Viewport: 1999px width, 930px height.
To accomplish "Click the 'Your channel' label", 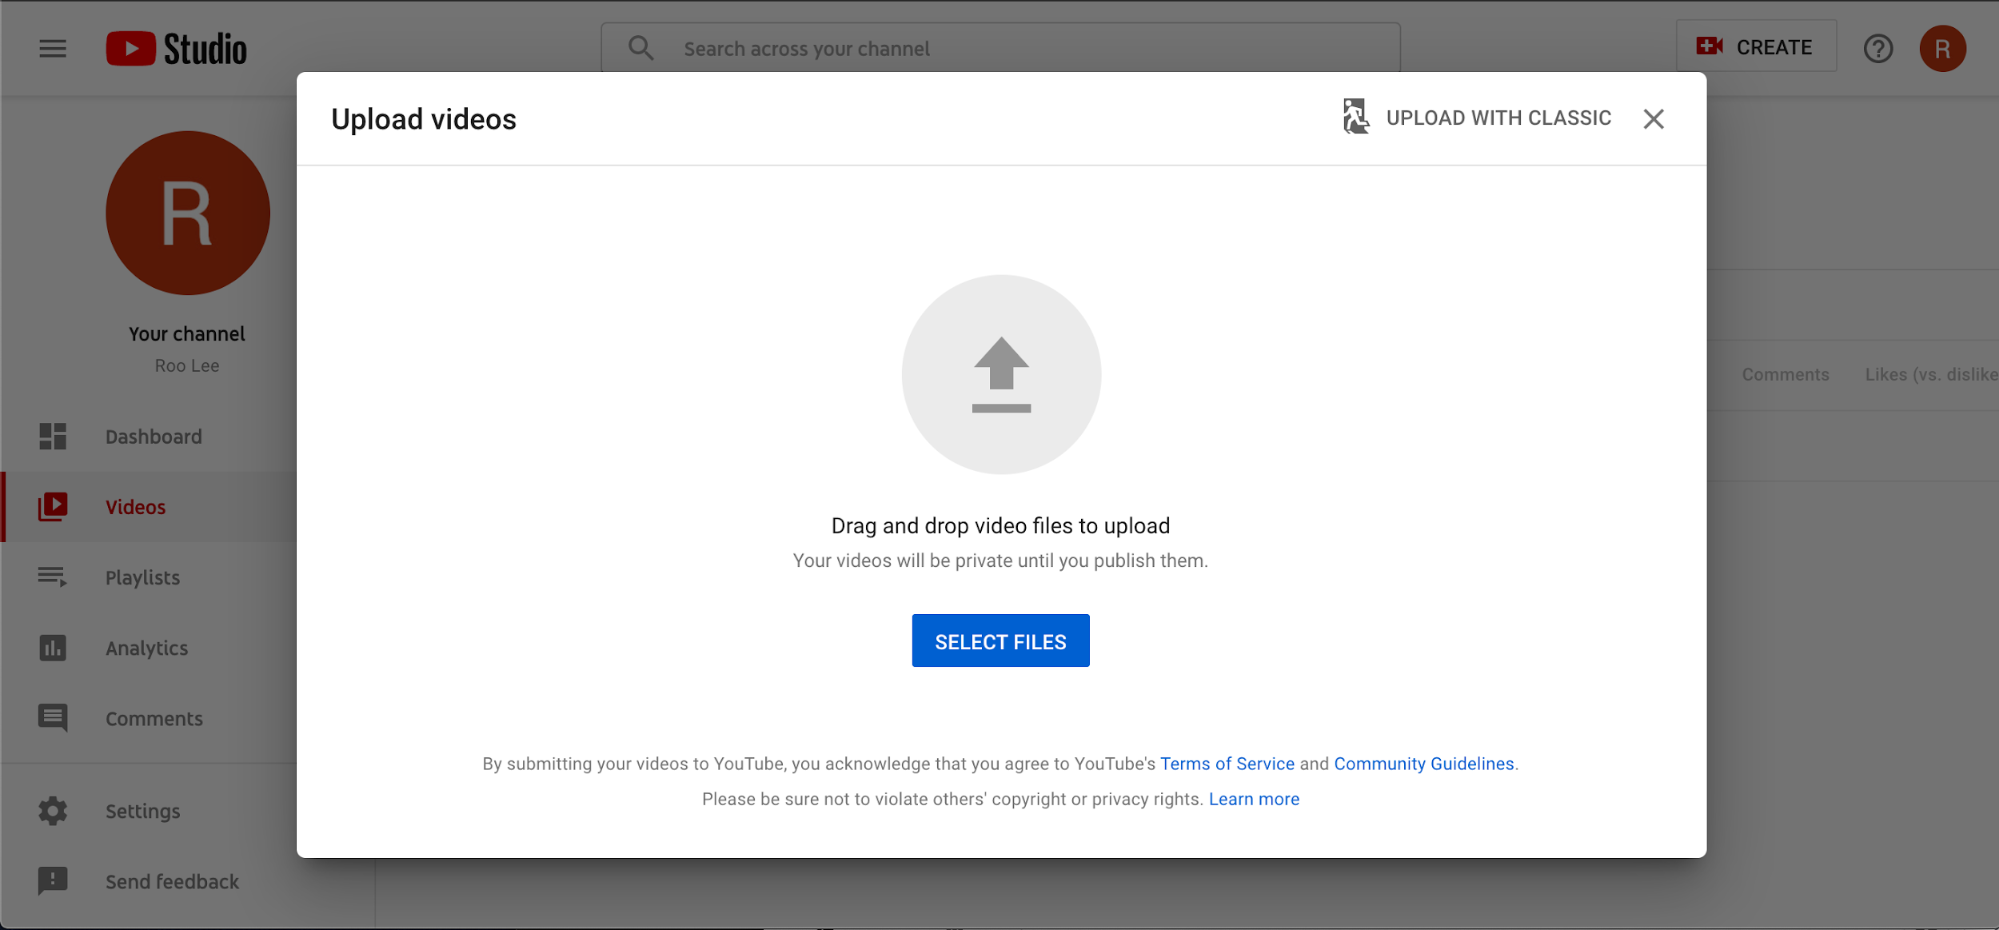I will coord(187,334).
